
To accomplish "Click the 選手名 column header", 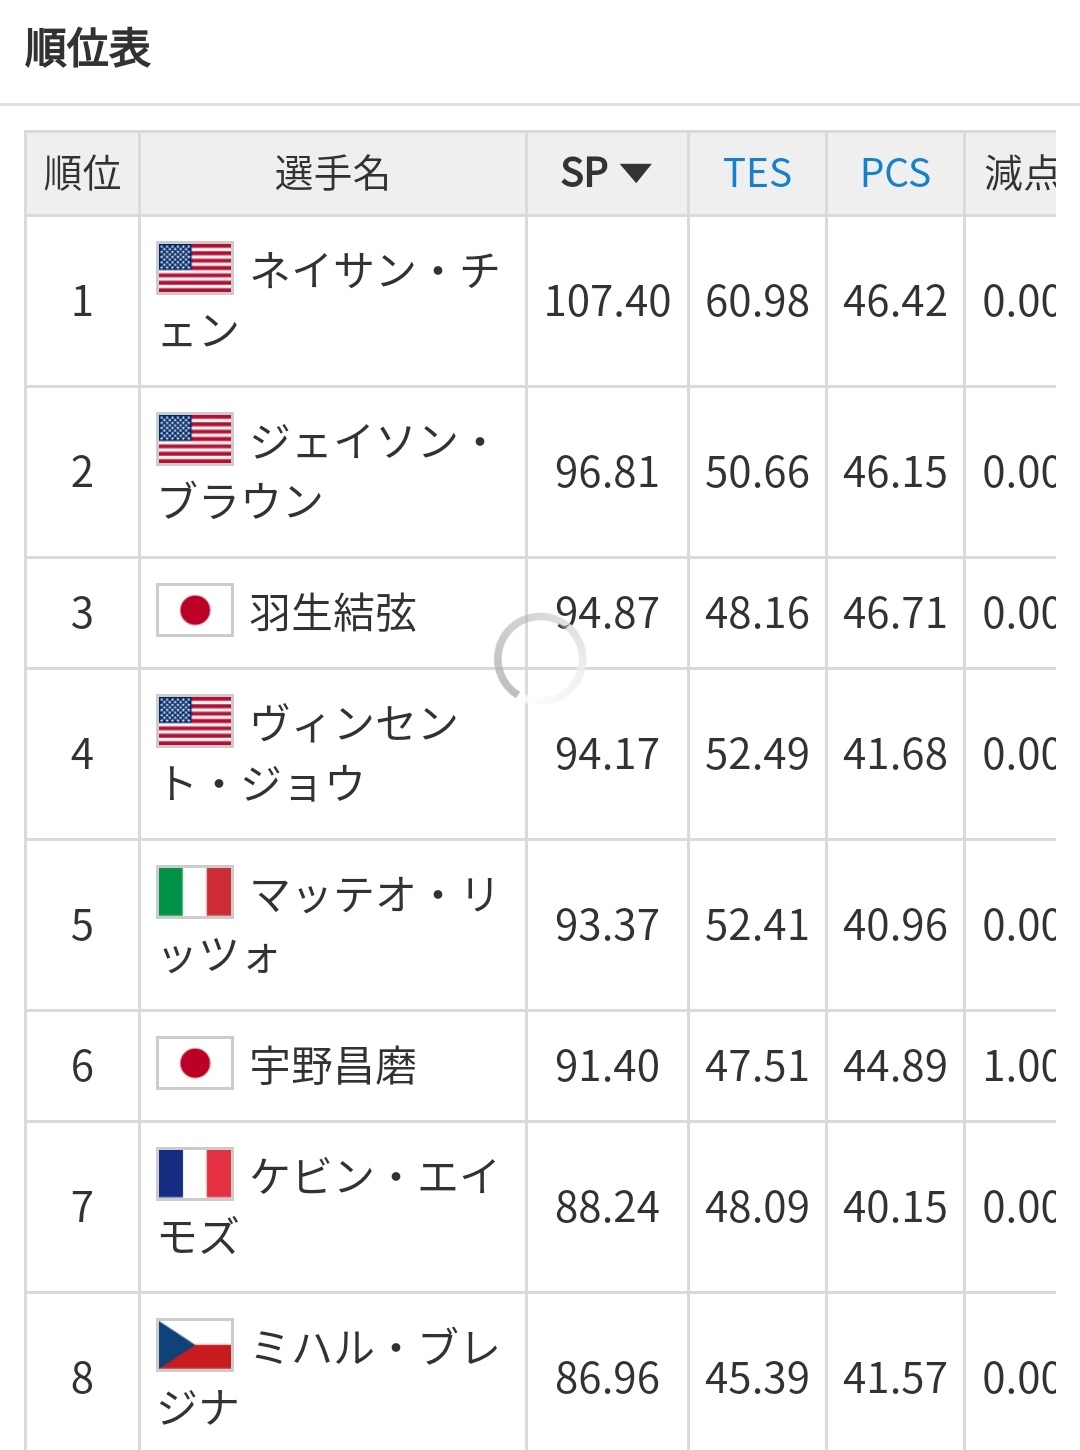I will point(332,174).
